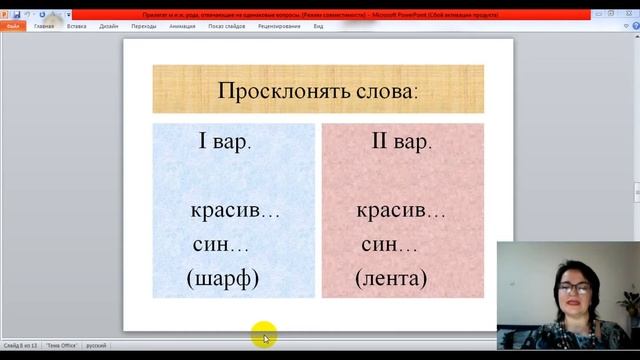This screenshot has height=360, width=640.
Task: Switch to the Вид ribbon tab
Action: click(318, 26)
